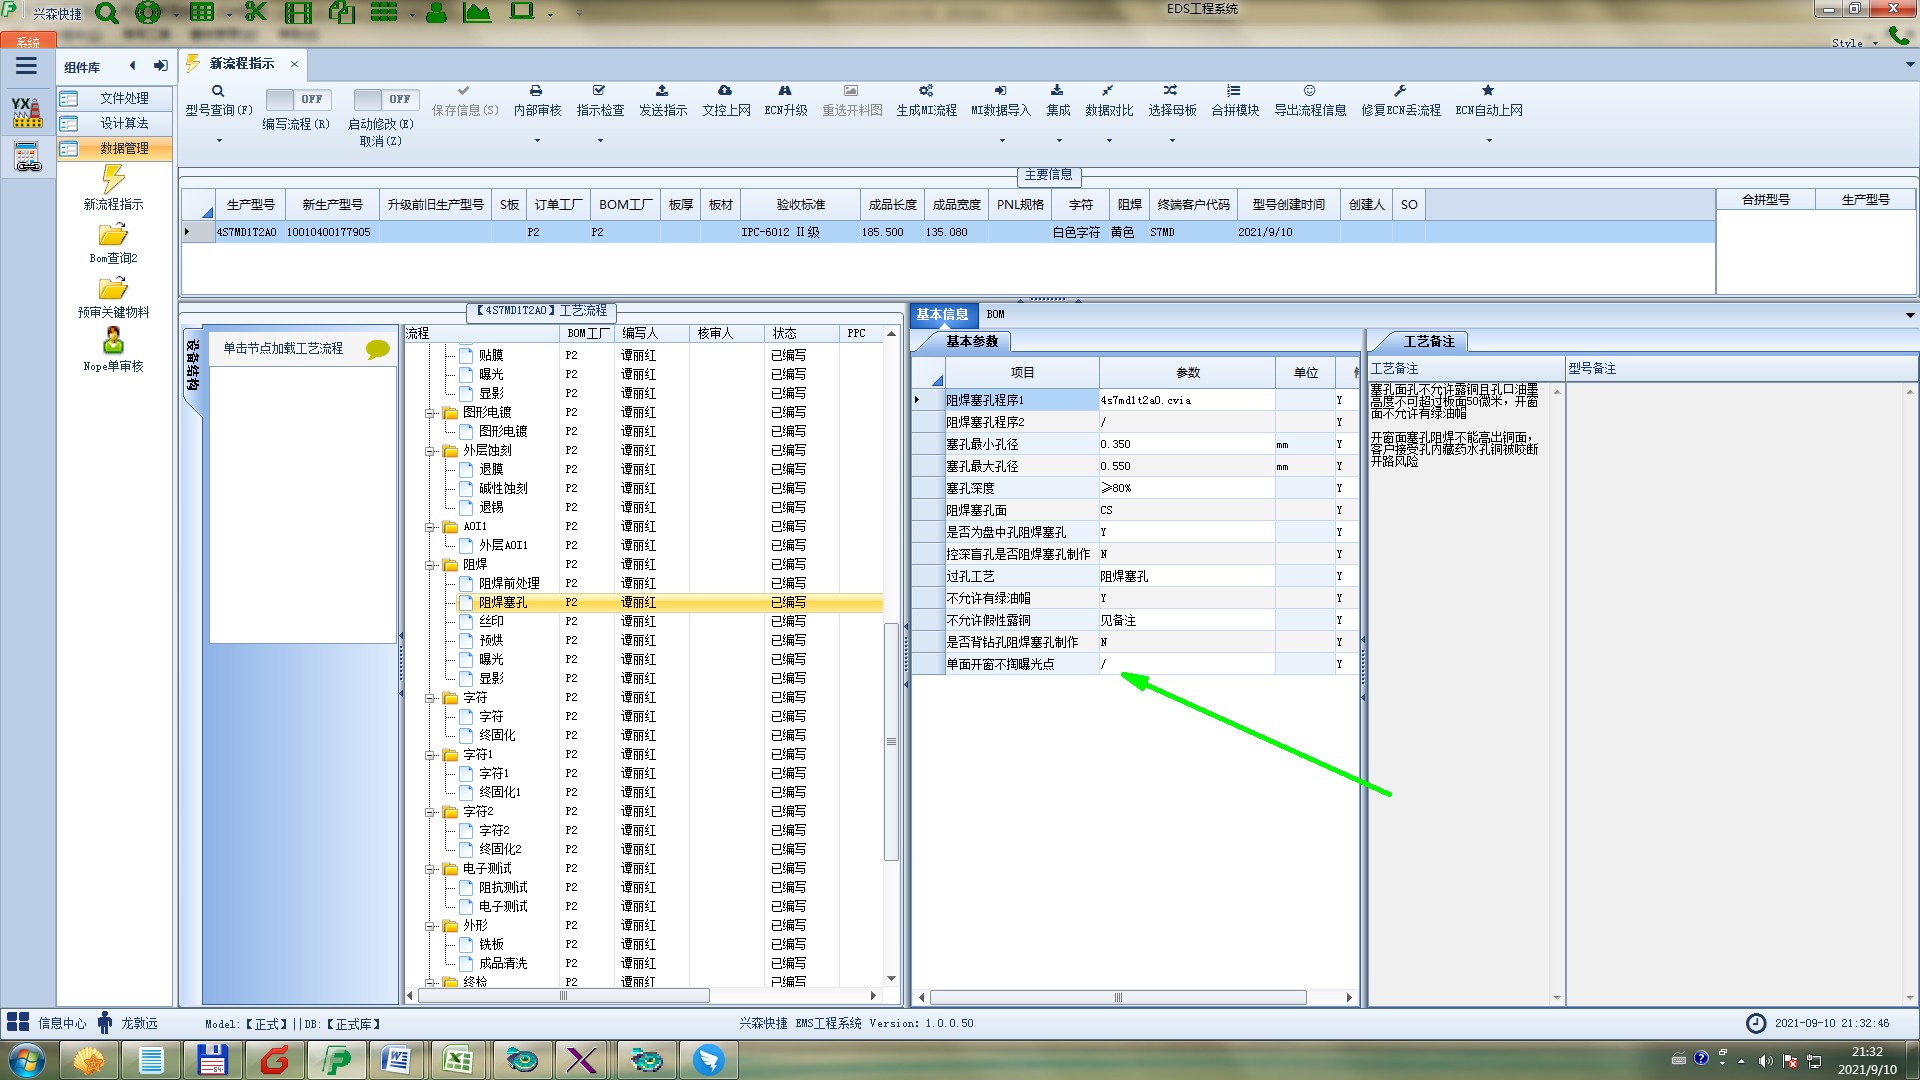Screen dimensions: 1920x1080
Task: Click the process tree vertical scrollbar
Action: point(891,740)
